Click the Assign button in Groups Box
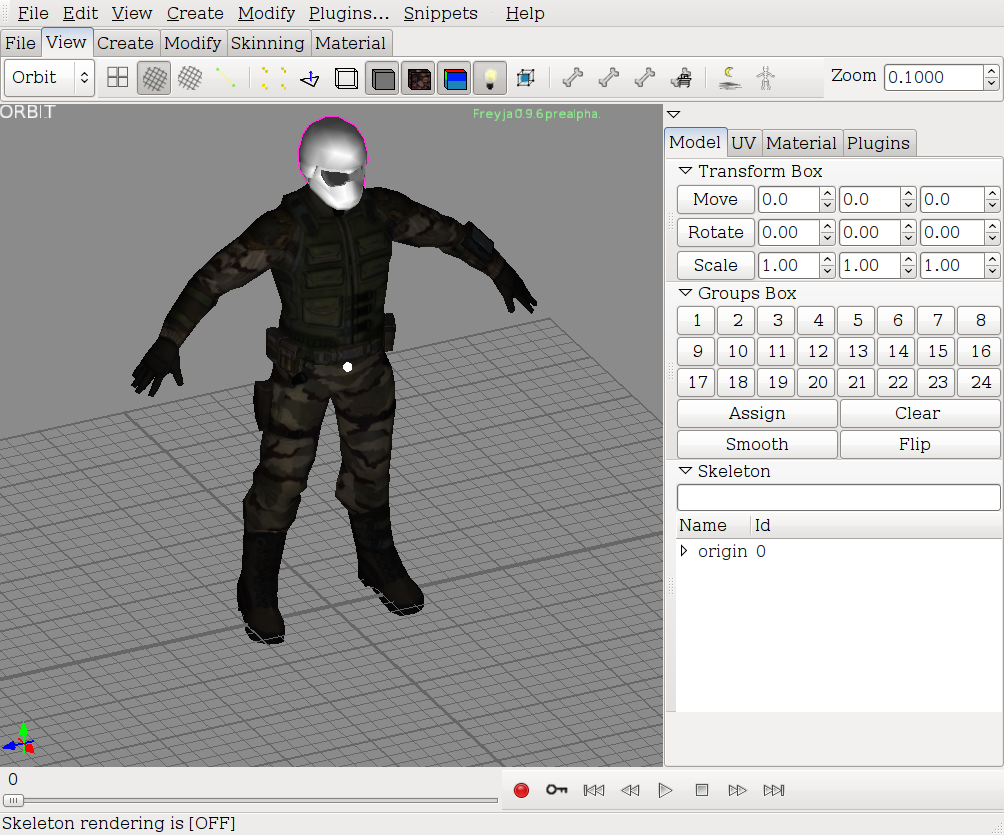The image size is (1004, 835). [x=757, y=413]
